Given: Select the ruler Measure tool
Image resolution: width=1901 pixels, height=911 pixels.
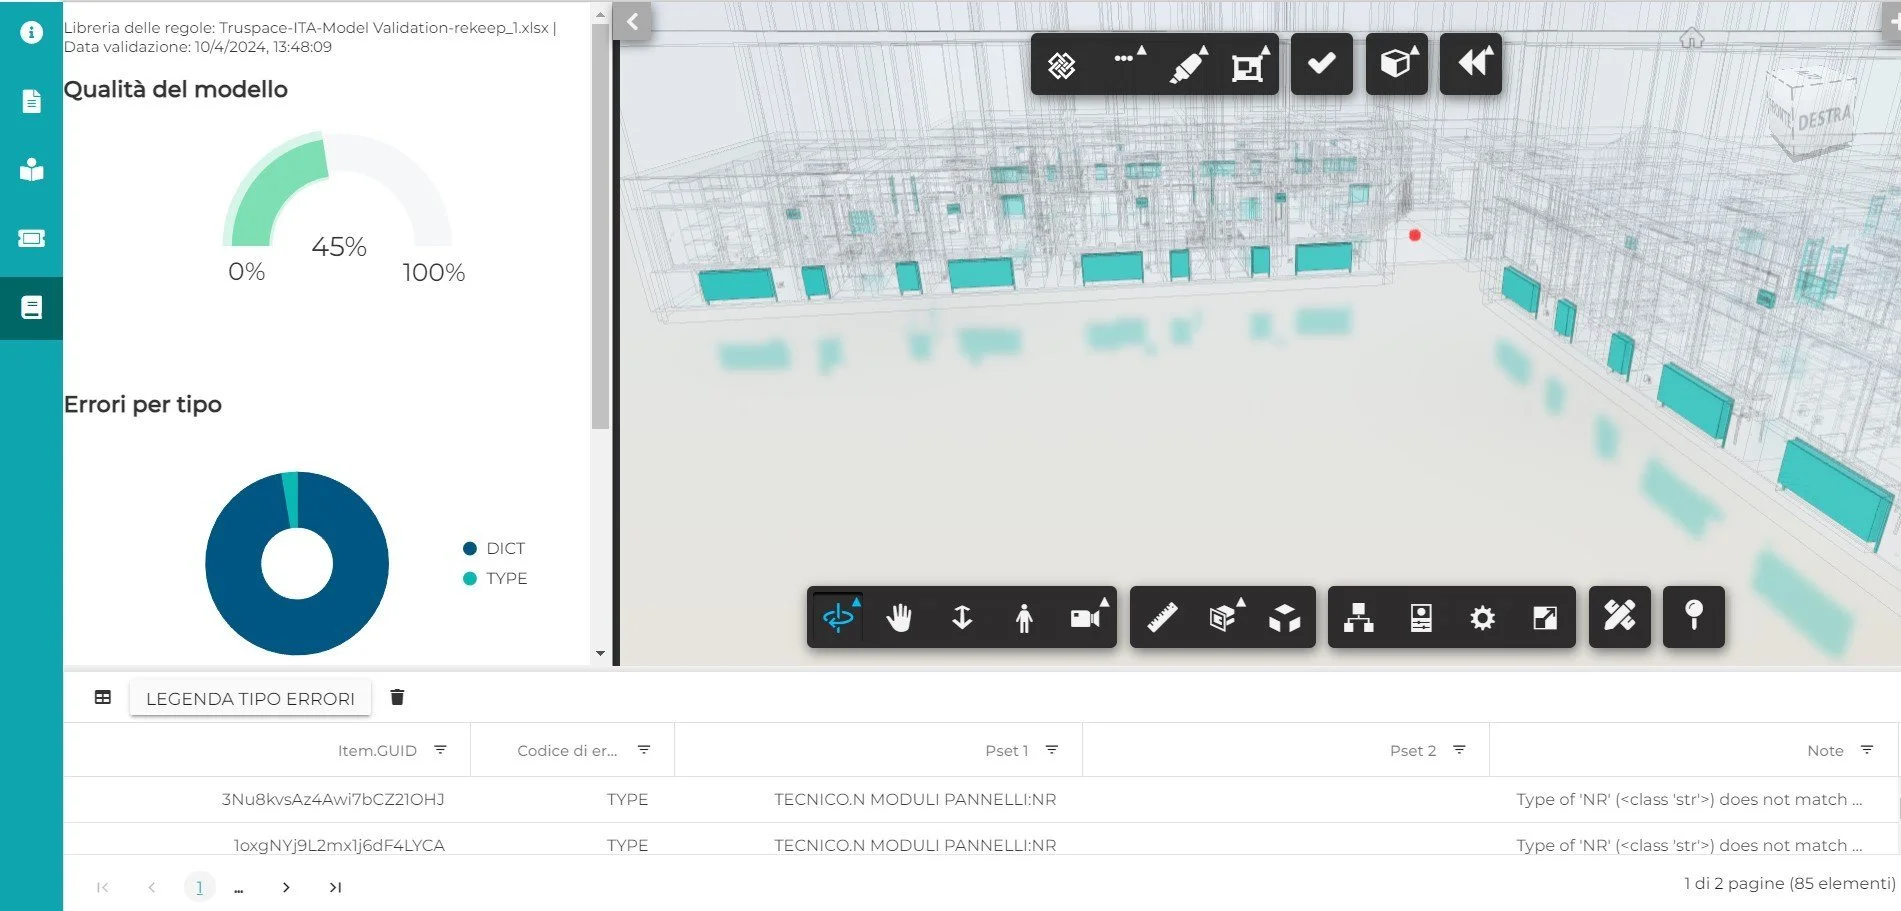Looking at the screenshot, I should [1162, 617].
